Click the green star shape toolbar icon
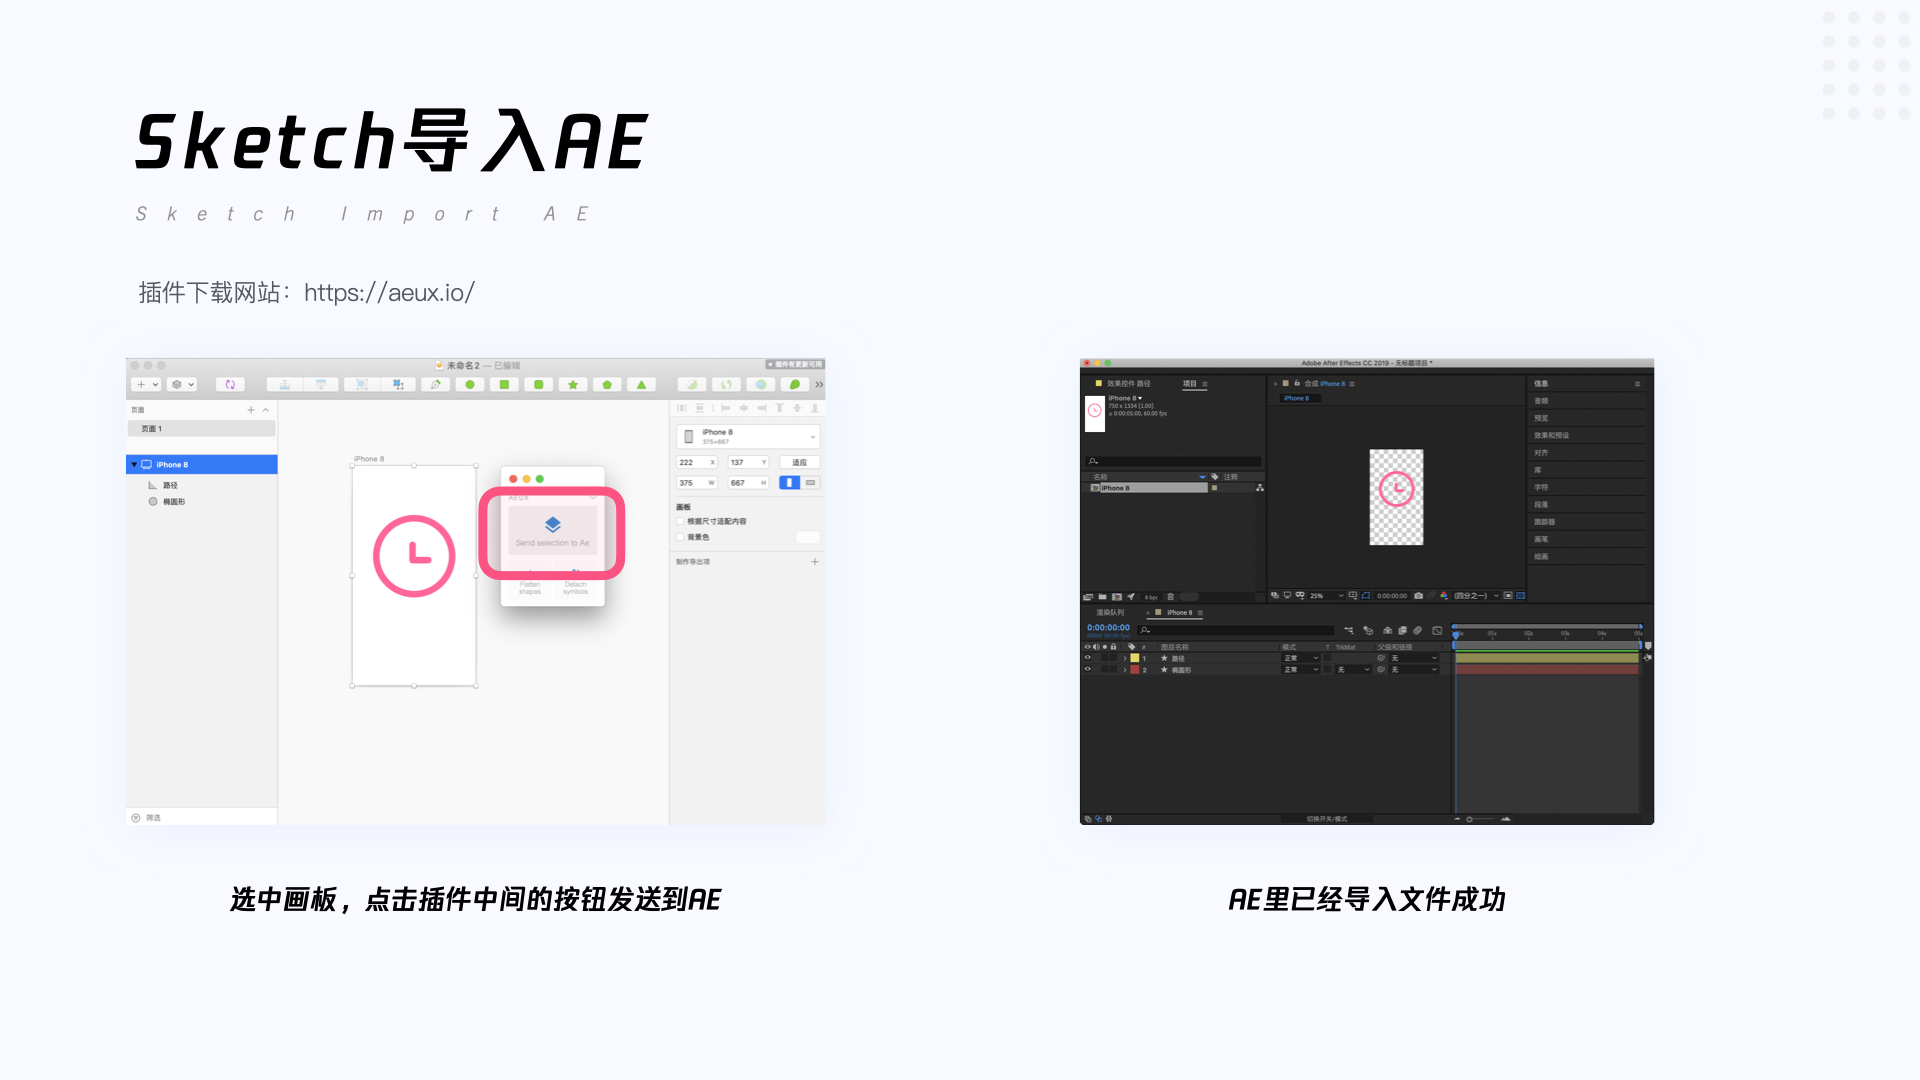This screenshot has height=1080, width=1920. [573, 385]
